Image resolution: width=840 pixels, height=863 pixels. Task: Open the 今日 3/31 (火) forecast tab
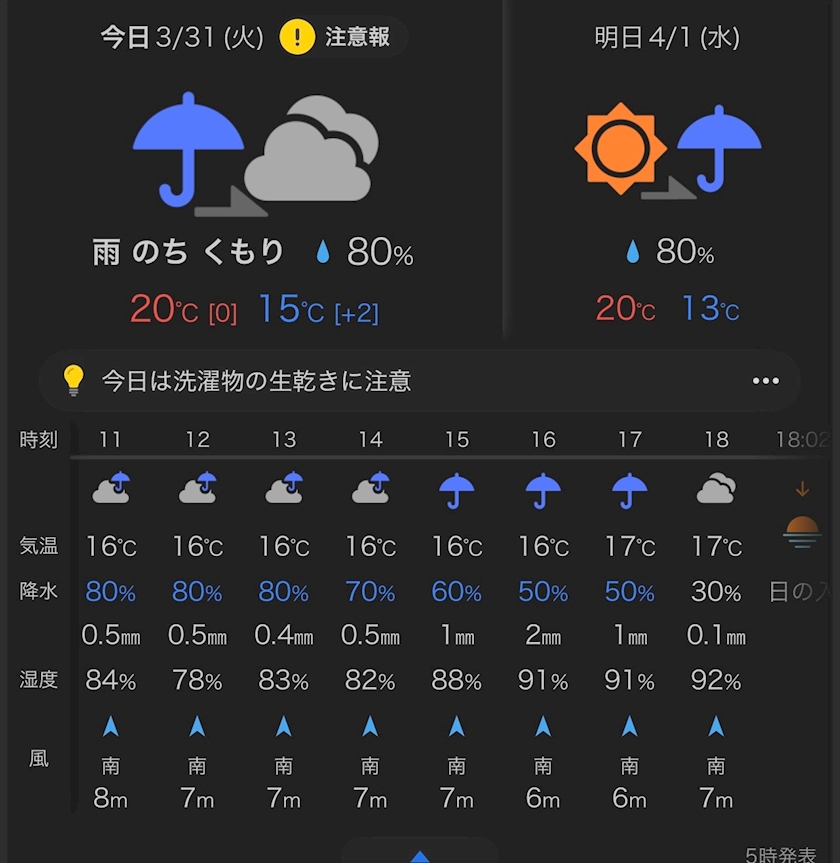click(182, 38)
